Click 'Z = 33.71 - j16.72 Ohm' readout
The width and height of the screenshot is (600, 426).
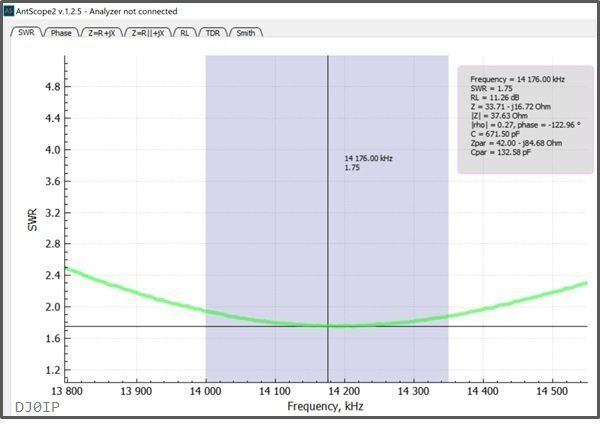click(x=510, y=107)
